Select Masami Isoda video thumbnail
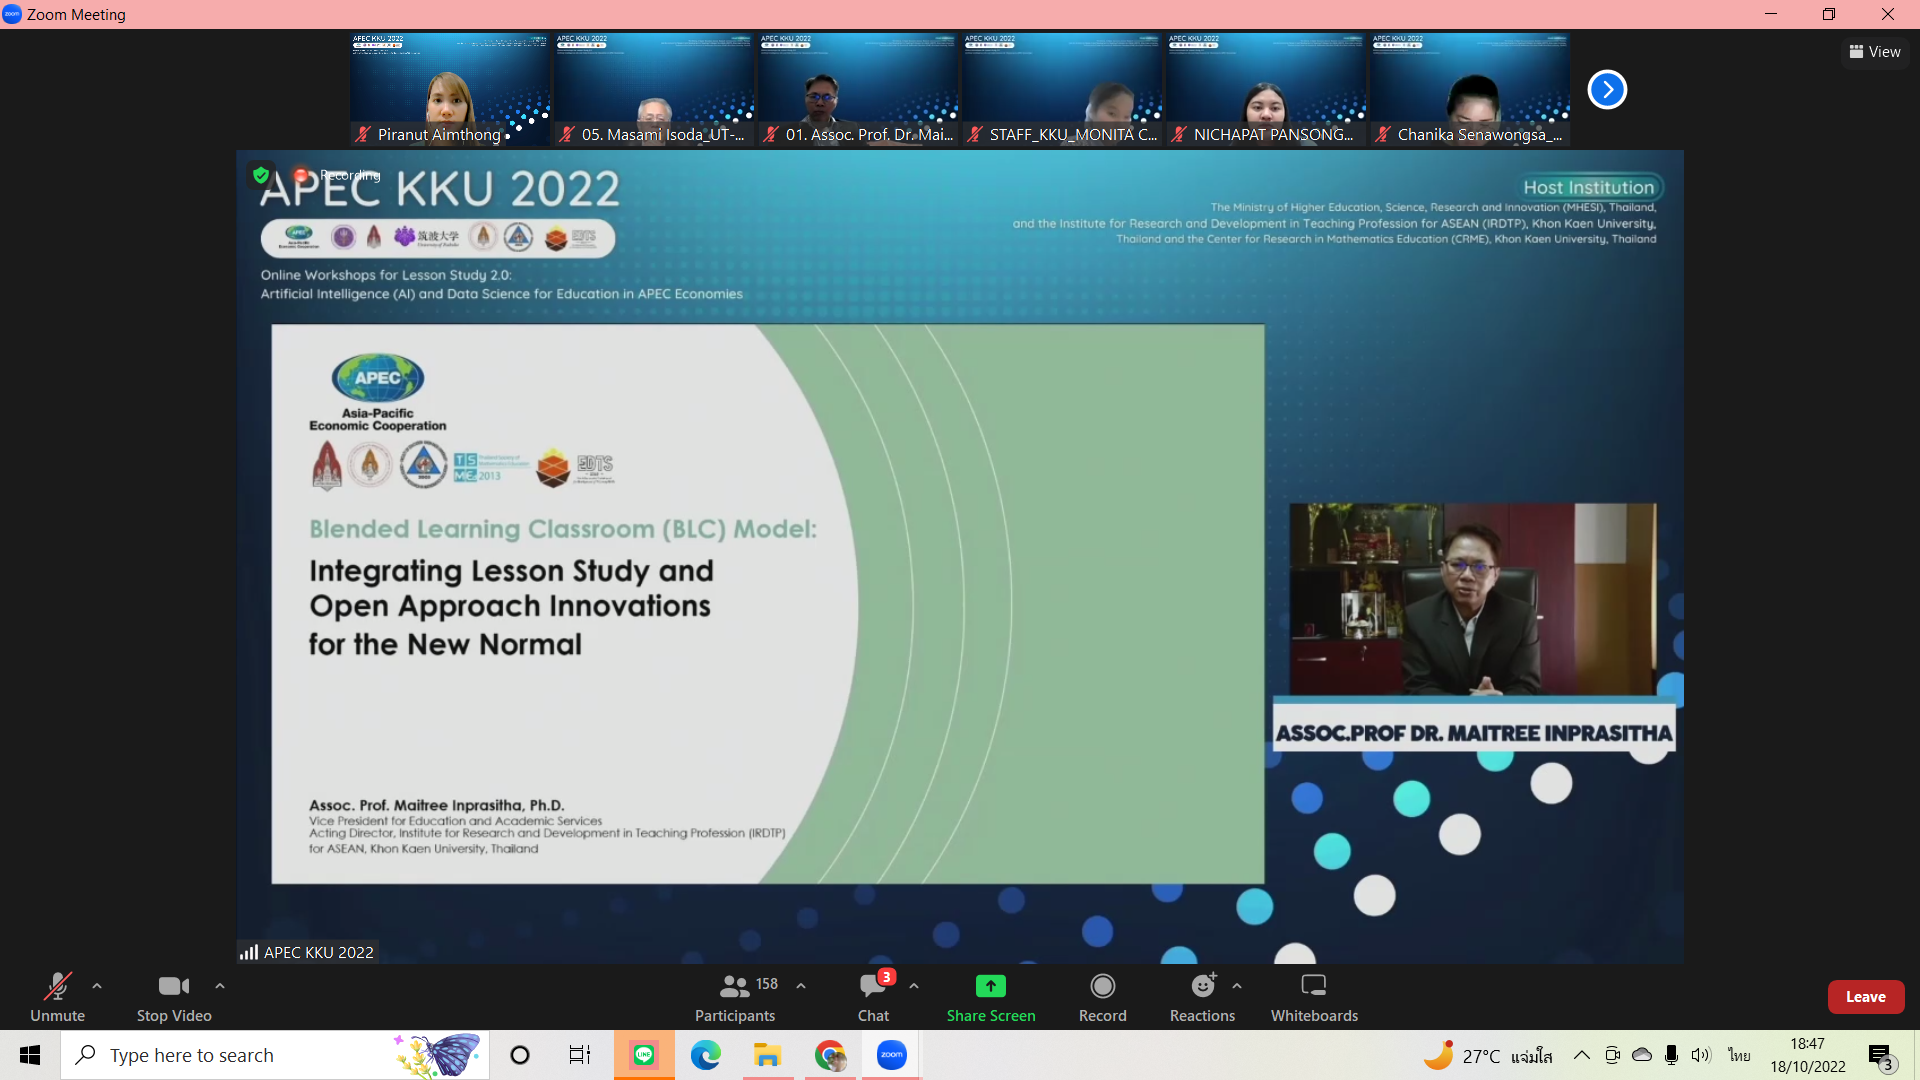This screenshot has width=1920, height=1080. click(x=654, y=90)
